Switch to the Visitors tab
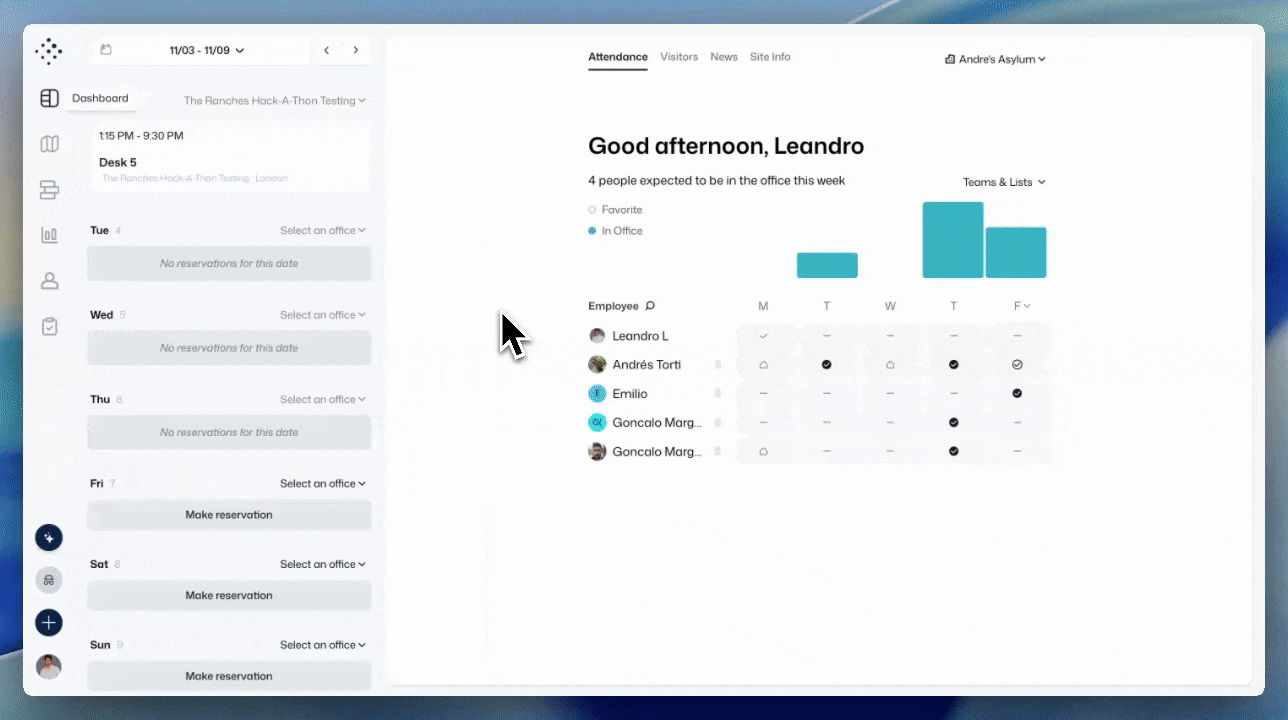Screen dimensions: 1288x720 679,57
